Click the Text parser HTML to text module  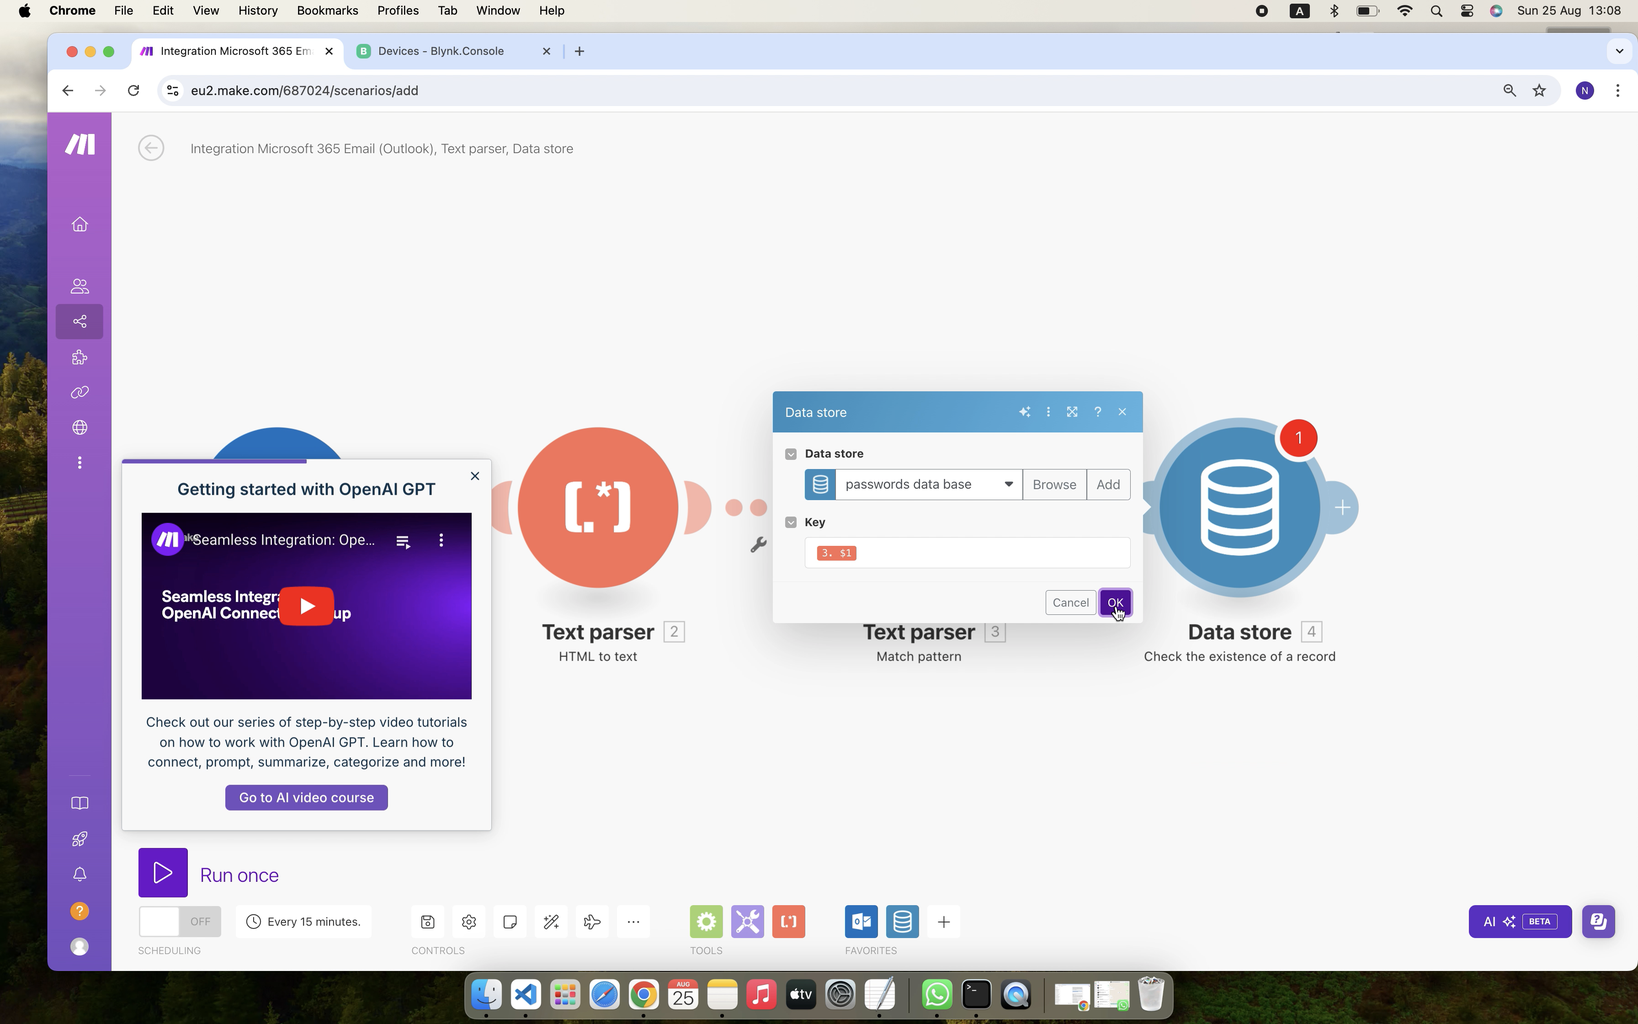point(598,507)
